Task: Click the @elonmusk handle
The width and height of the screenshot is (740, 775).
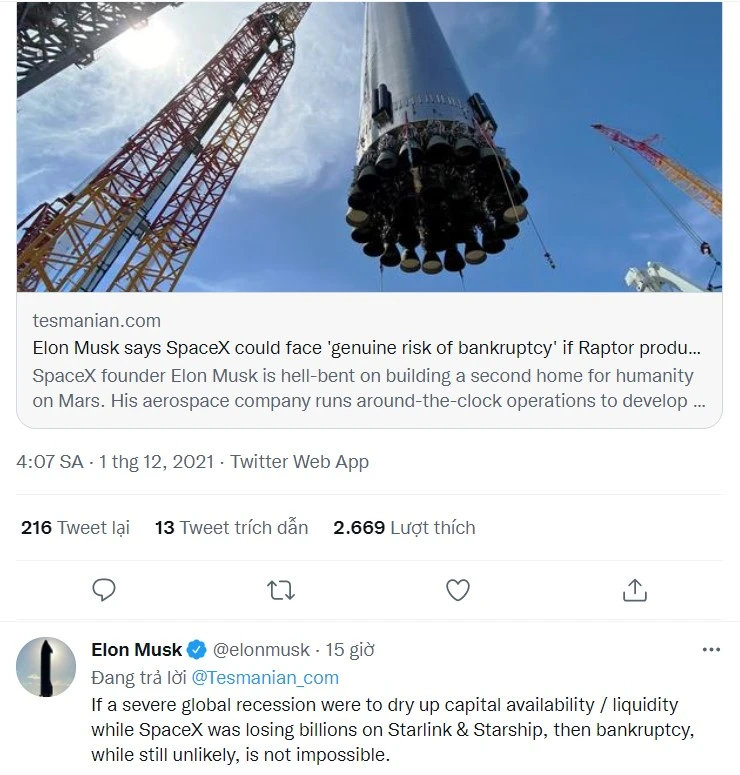Action: click(262, 650)
